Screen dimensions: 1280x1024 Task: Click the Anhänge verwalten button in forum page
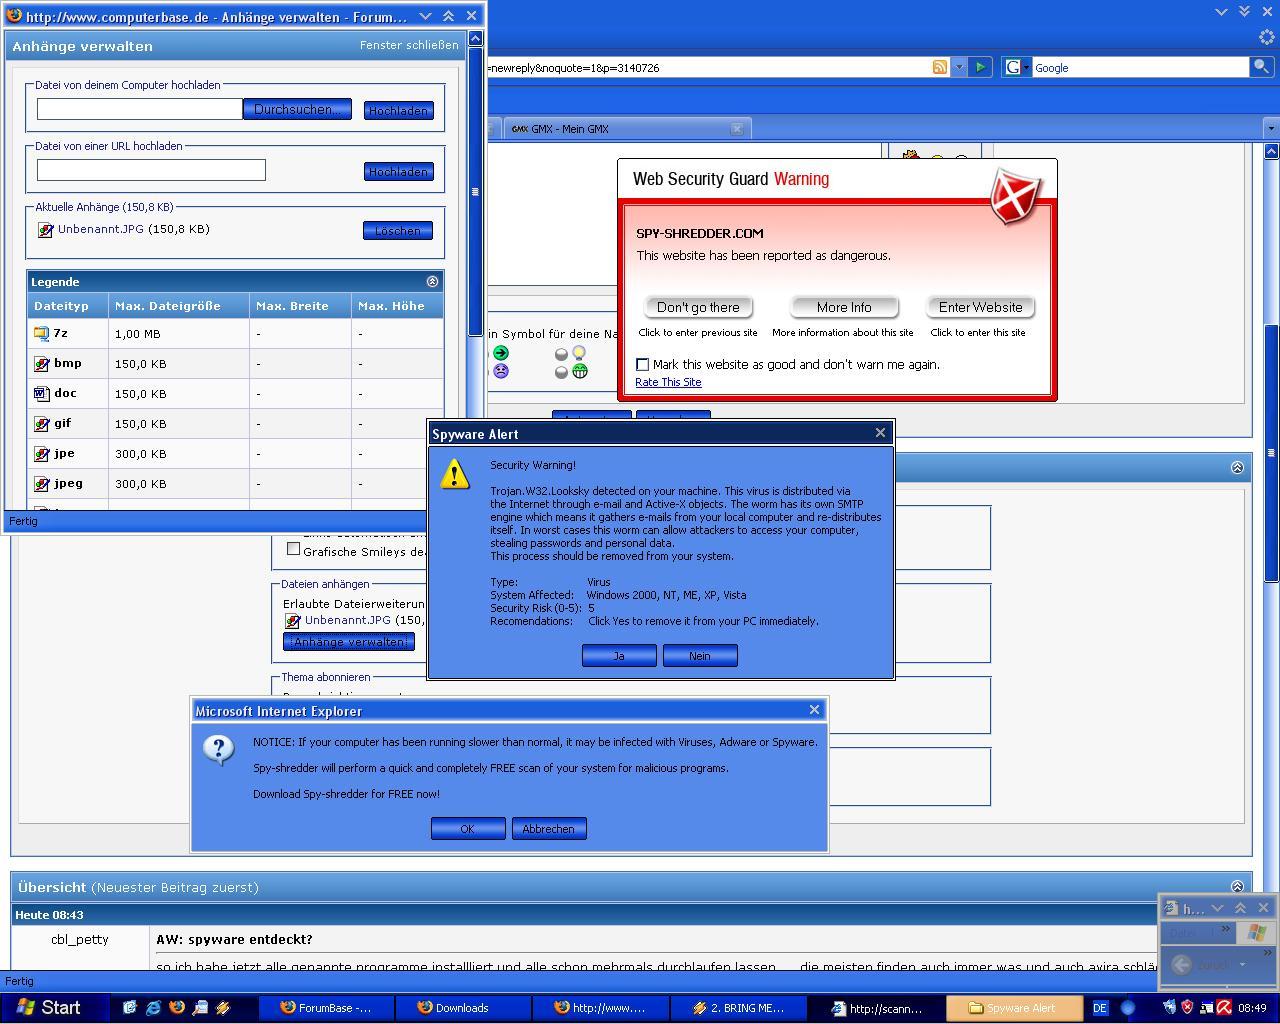349,641
